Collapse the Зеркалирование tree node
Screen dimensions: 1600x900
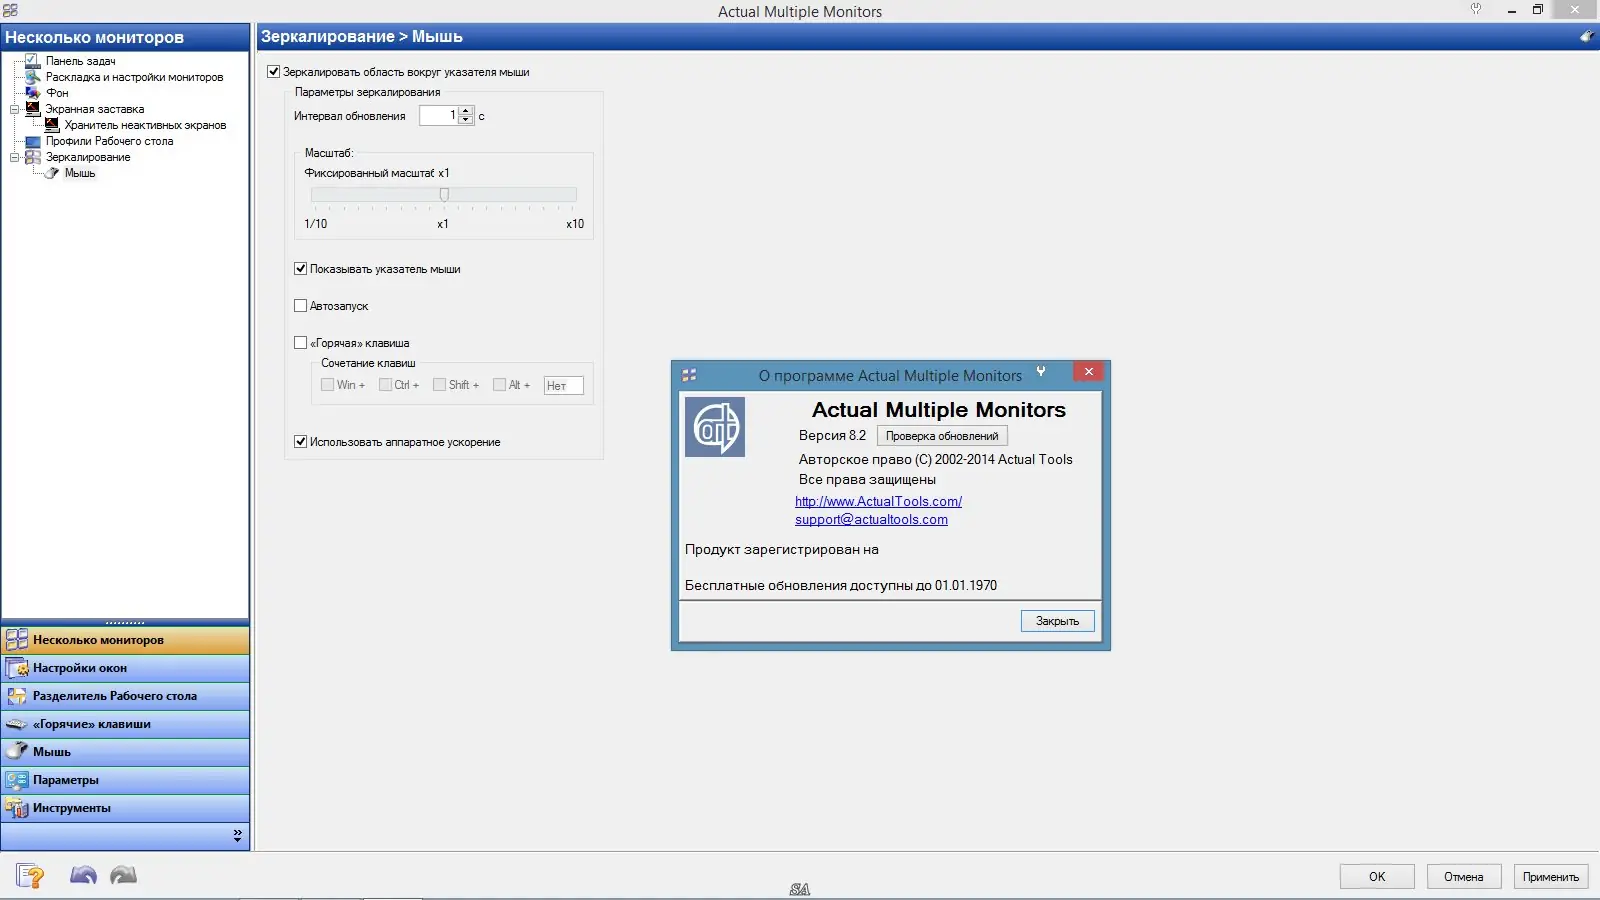[14, 157]
